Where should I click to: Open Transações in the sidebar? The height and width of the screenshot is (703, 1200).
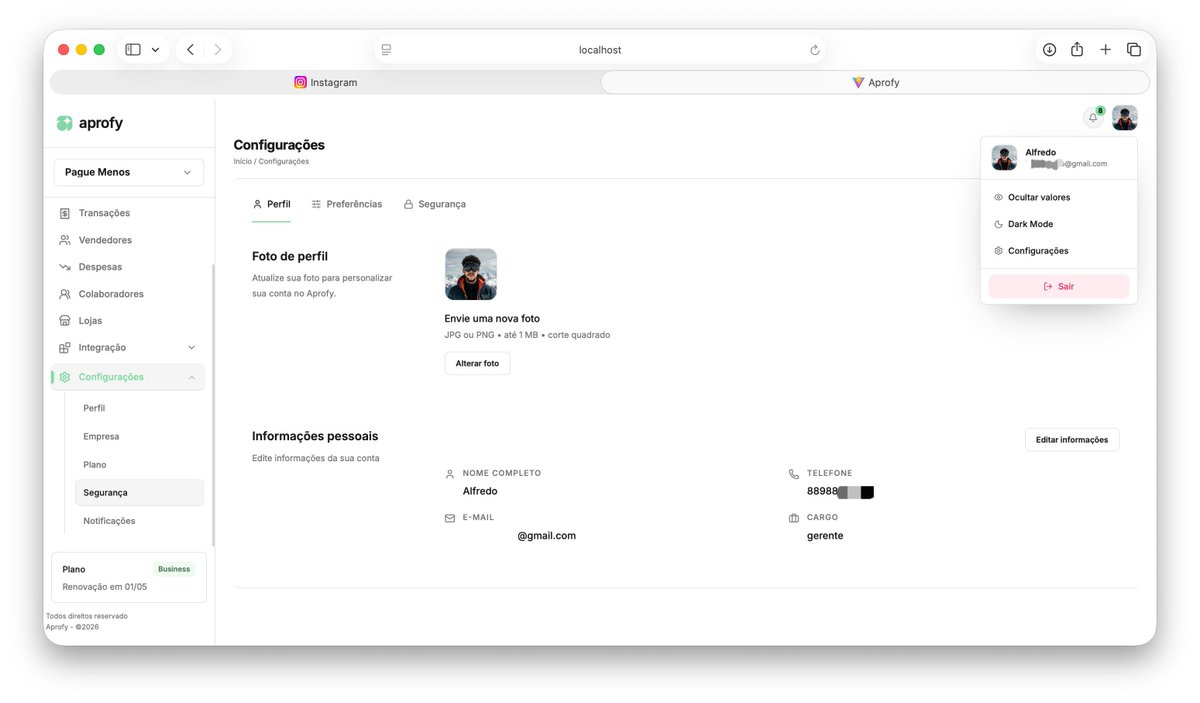coord(104,213)
